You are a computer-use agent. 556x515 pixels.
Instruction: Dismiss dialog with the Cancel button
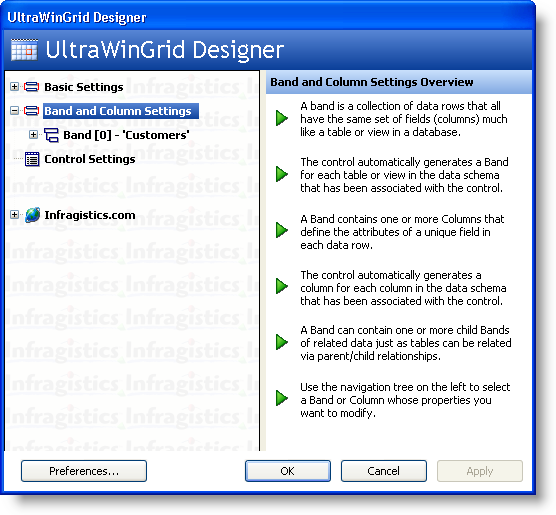click(384, 471)
